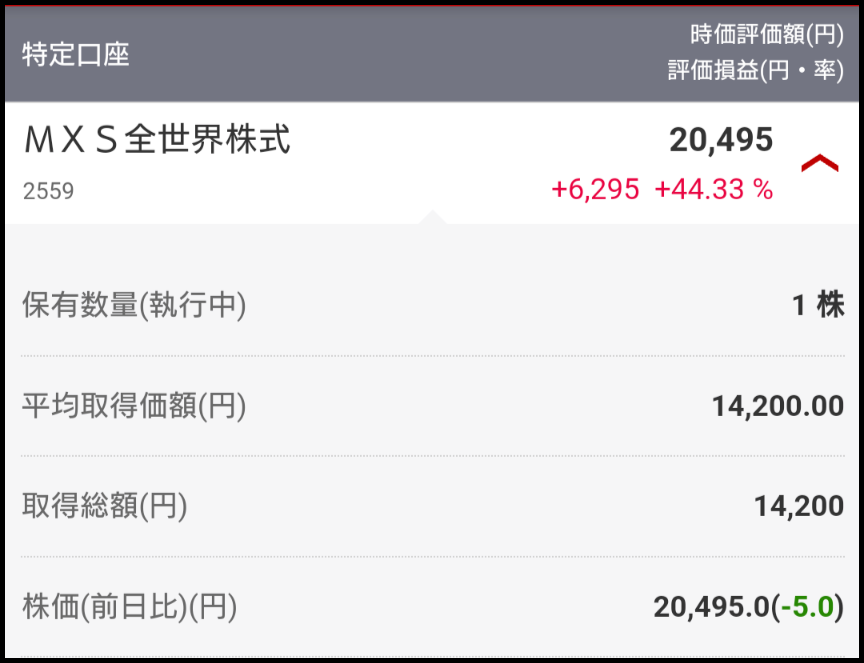
Task: Select the 保有数量(執行中) row label
Action: (134, 306)
